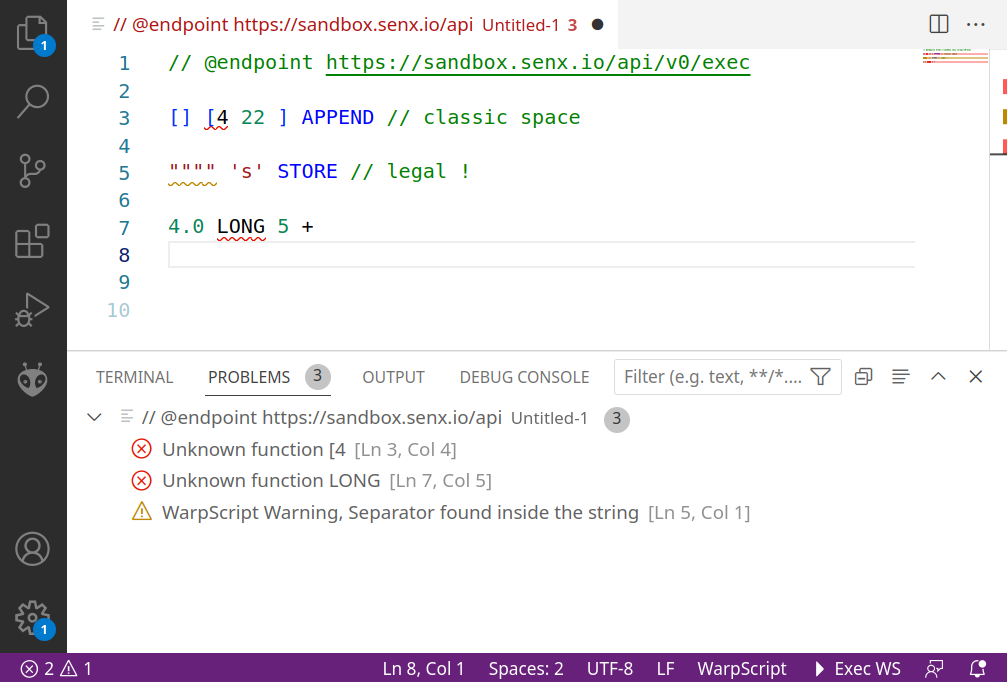The height and width of the screenshot is (682, 1007).
Task: Close the bottom panel
Action: tap(976, 377)
